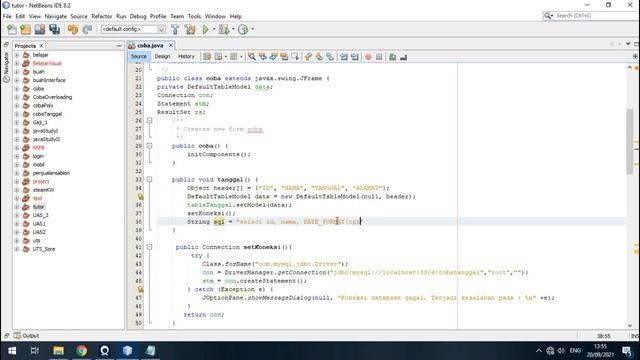Open Chrome from the taskbar
This screenshot has width=640, height=360.
(x=82, y=351)
